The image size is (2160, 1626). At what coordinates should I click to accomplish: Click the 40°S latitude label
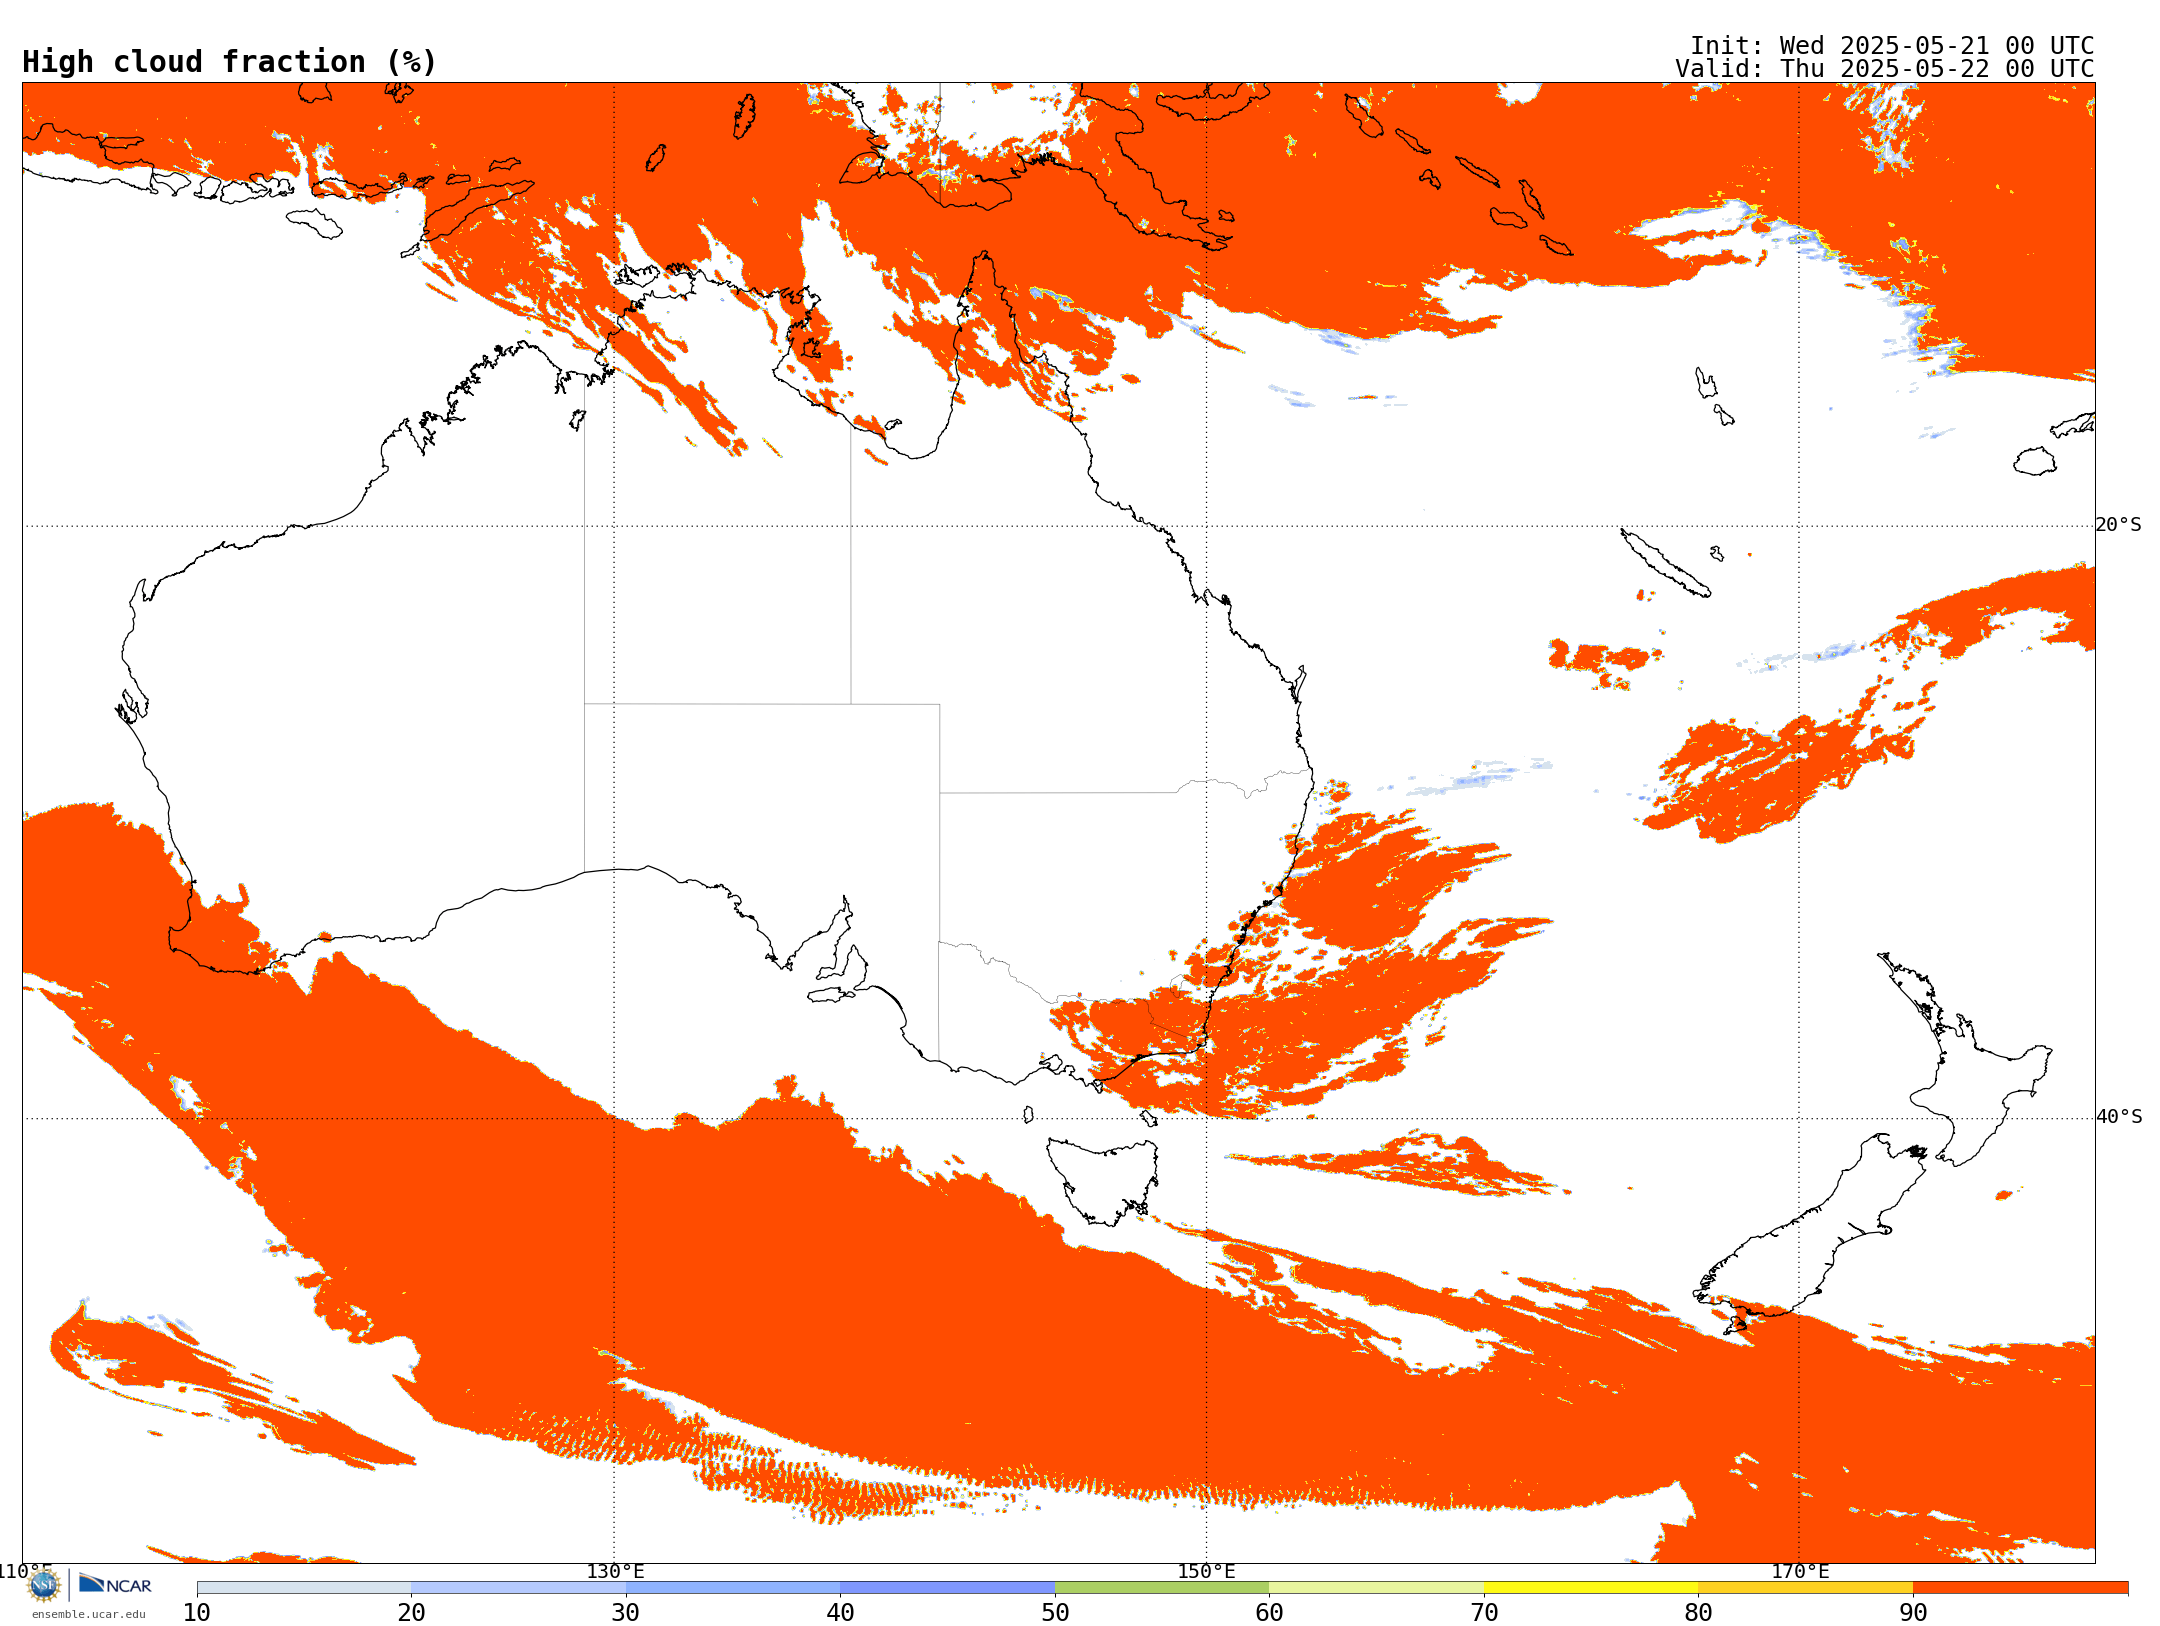(2118, 1117)
